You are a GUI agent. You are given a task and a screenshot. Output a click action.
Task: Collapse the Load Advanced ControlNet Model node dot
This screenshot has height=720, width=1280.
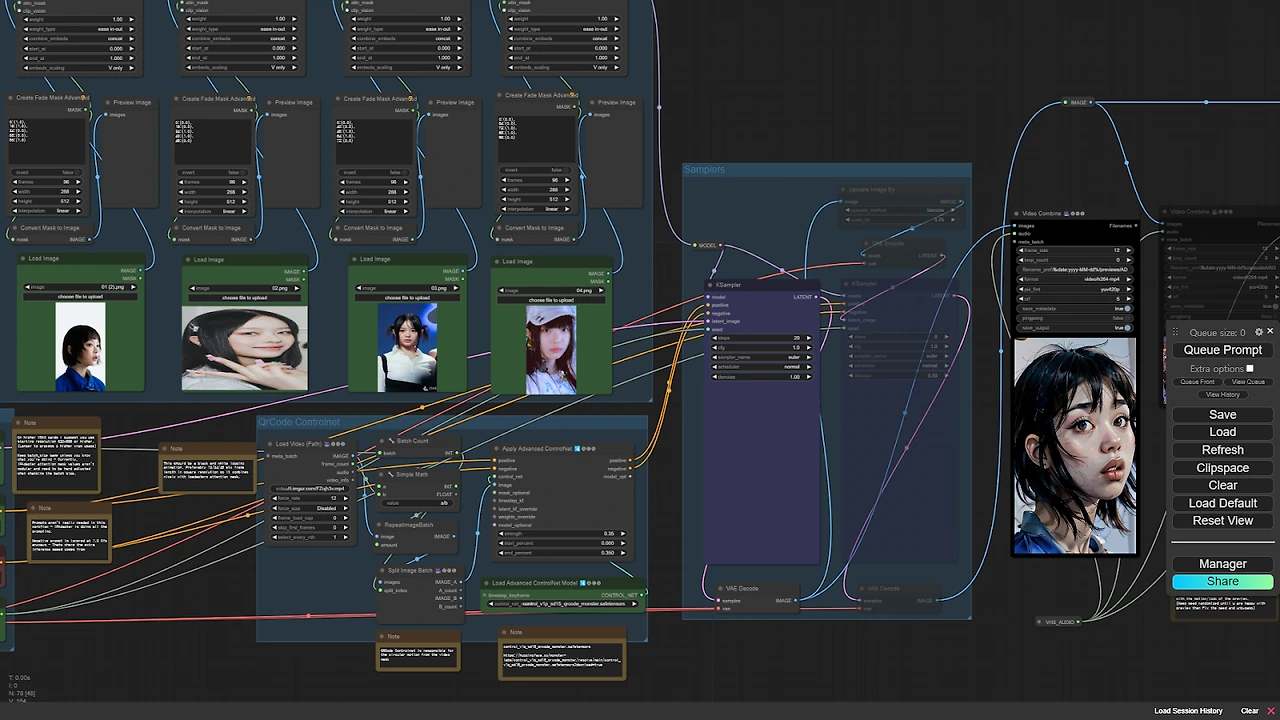tap(485, 583)
